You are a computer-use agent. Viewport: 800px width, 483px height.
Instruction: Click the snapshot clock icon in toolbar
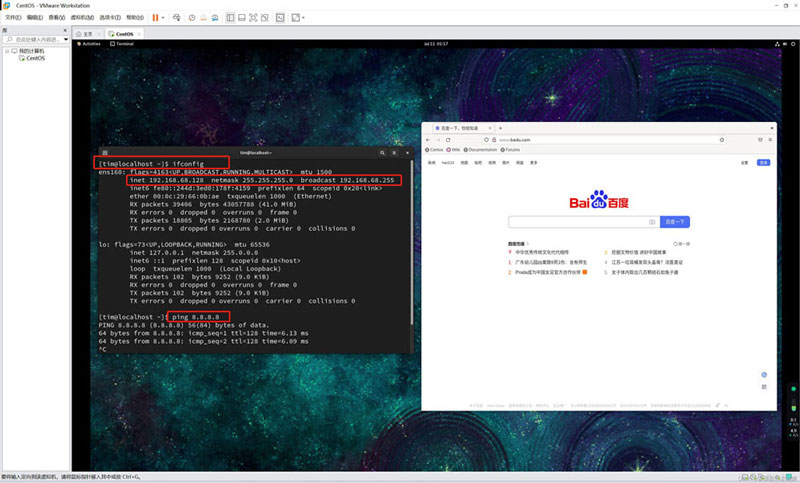pyautogui.click(x=192, y=18)
